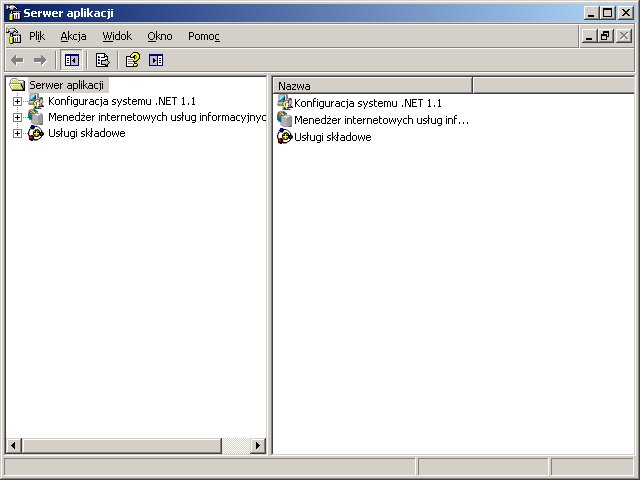This screenshot has width=640, height=480.
Task: Expand Menedżer internetowych usług informacyjnych node
Action: 17,118
